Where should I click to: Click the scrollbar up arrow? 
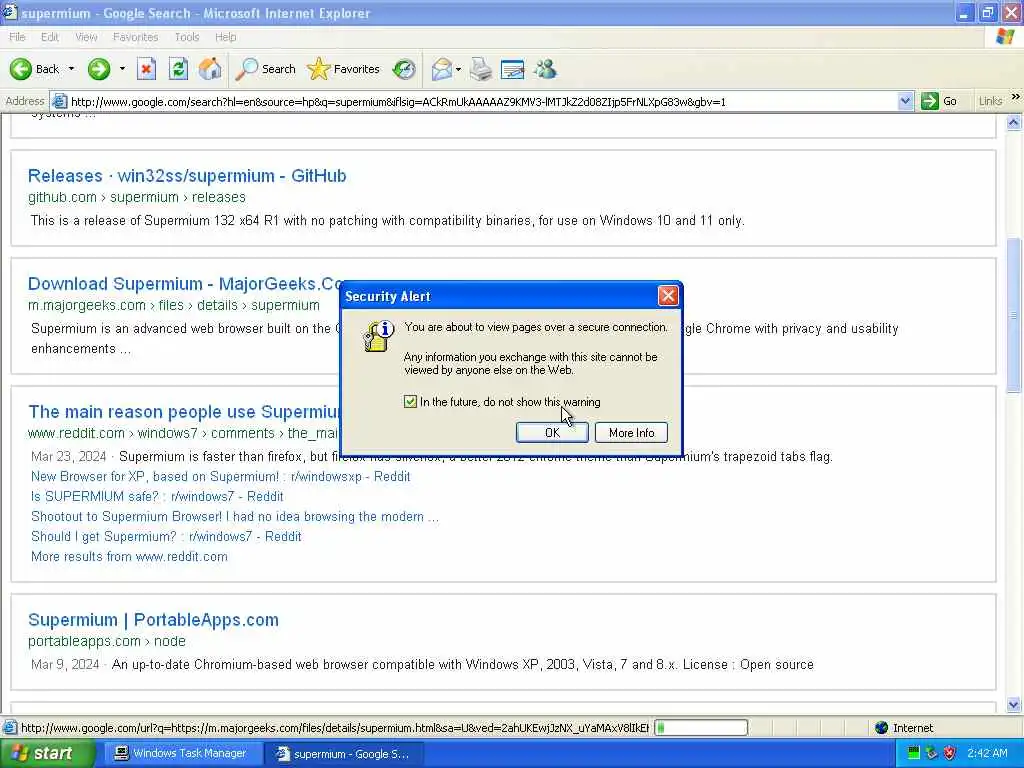(x=1014, y=122)
